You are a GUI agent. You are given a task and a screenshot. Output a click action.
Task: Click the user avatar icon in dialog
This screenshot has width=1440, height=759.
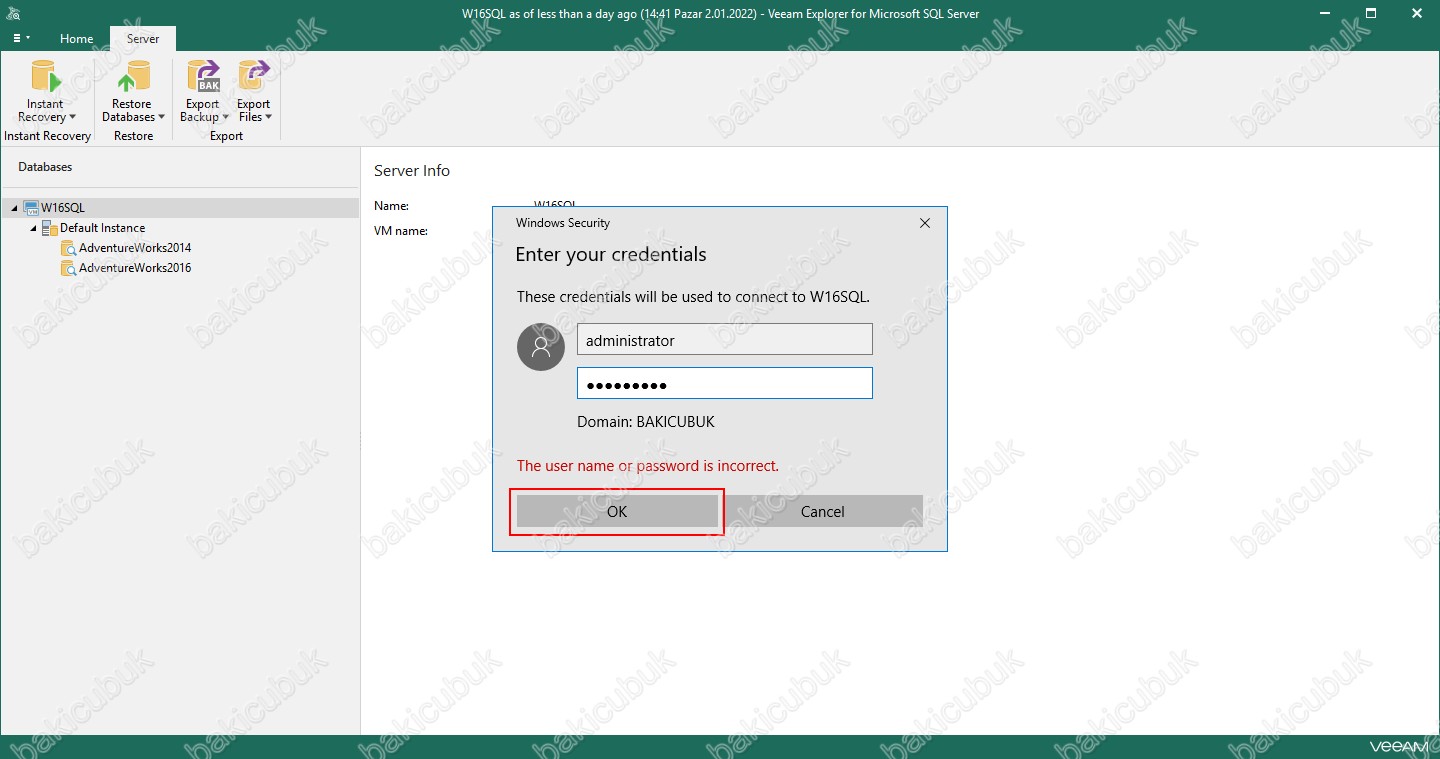click(x=541, y=347)
